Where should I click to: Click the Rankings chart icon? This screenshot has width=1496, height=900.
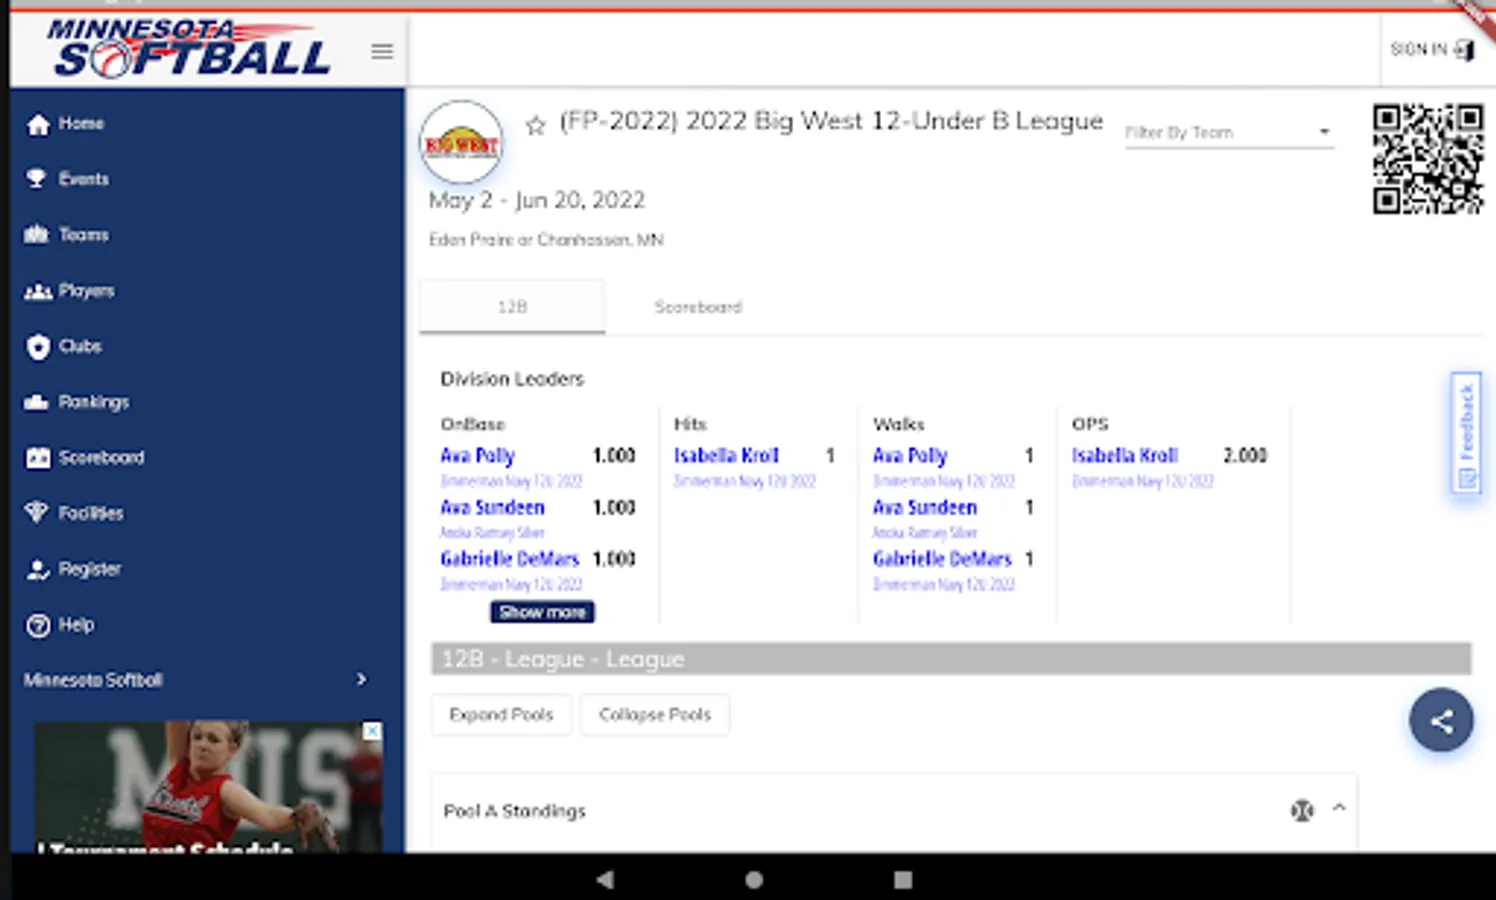click(x=37, y=402)
